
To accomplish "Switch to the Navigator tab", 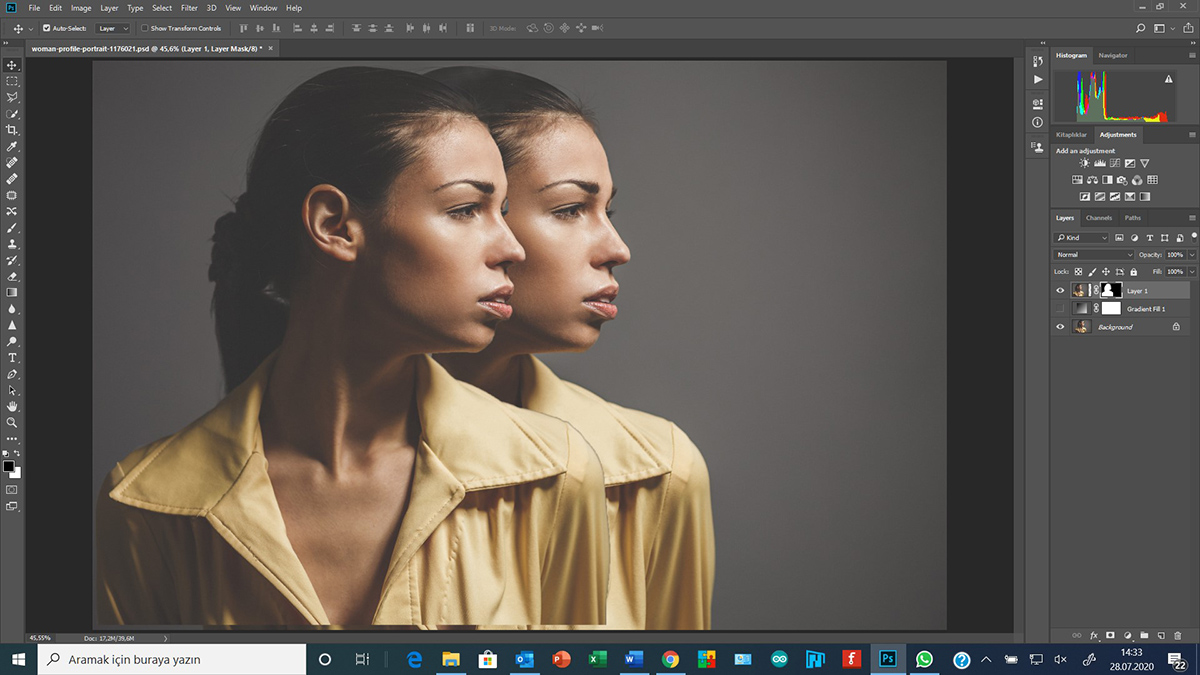I will (1112, 55).
